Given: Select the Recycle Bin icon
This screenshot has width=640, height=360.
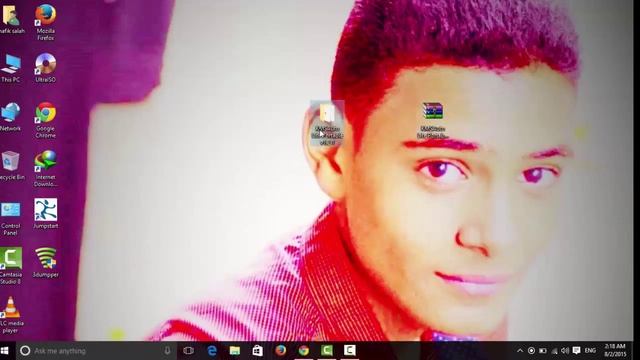Looking at the screenshot, I should point(11,165).
